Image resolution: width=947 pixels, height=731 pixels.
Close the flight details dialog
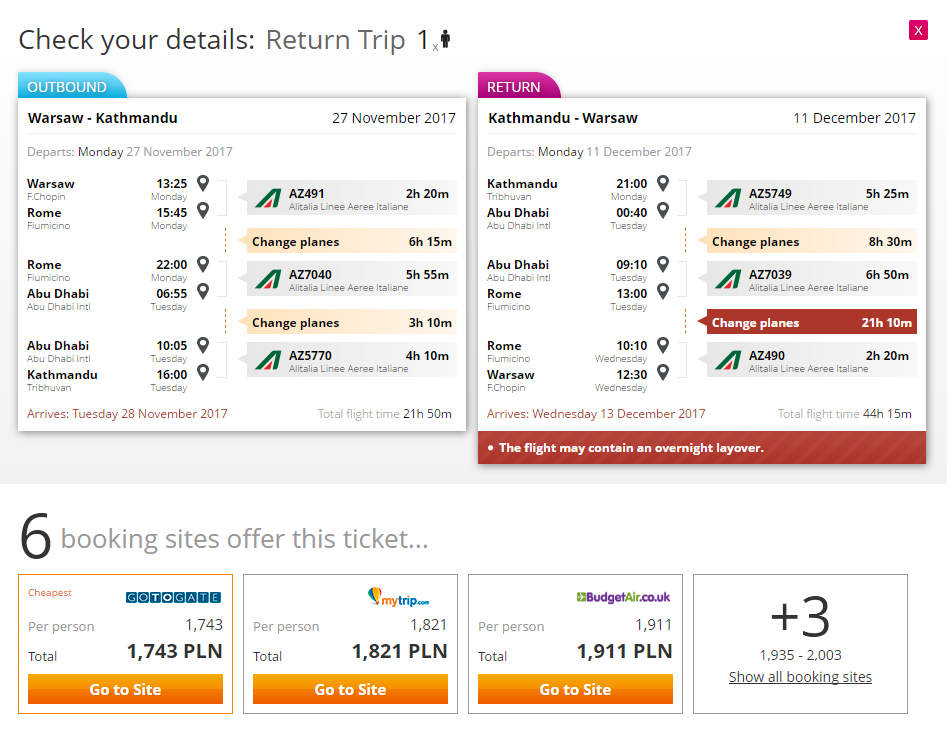point(918,30)
